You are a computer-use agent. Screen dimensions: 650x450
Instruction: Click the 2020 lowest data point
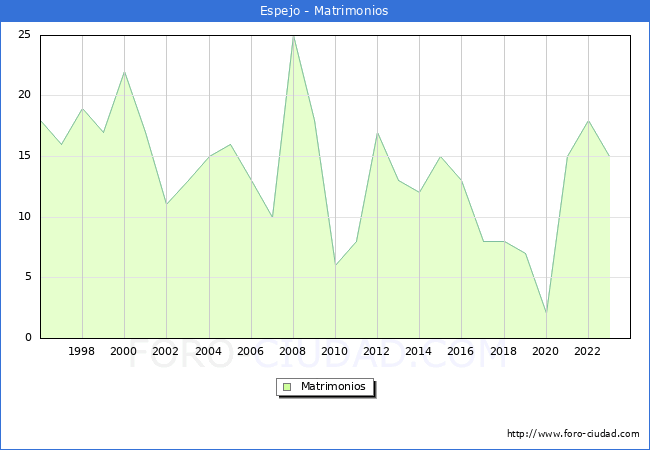coord(546,314)
